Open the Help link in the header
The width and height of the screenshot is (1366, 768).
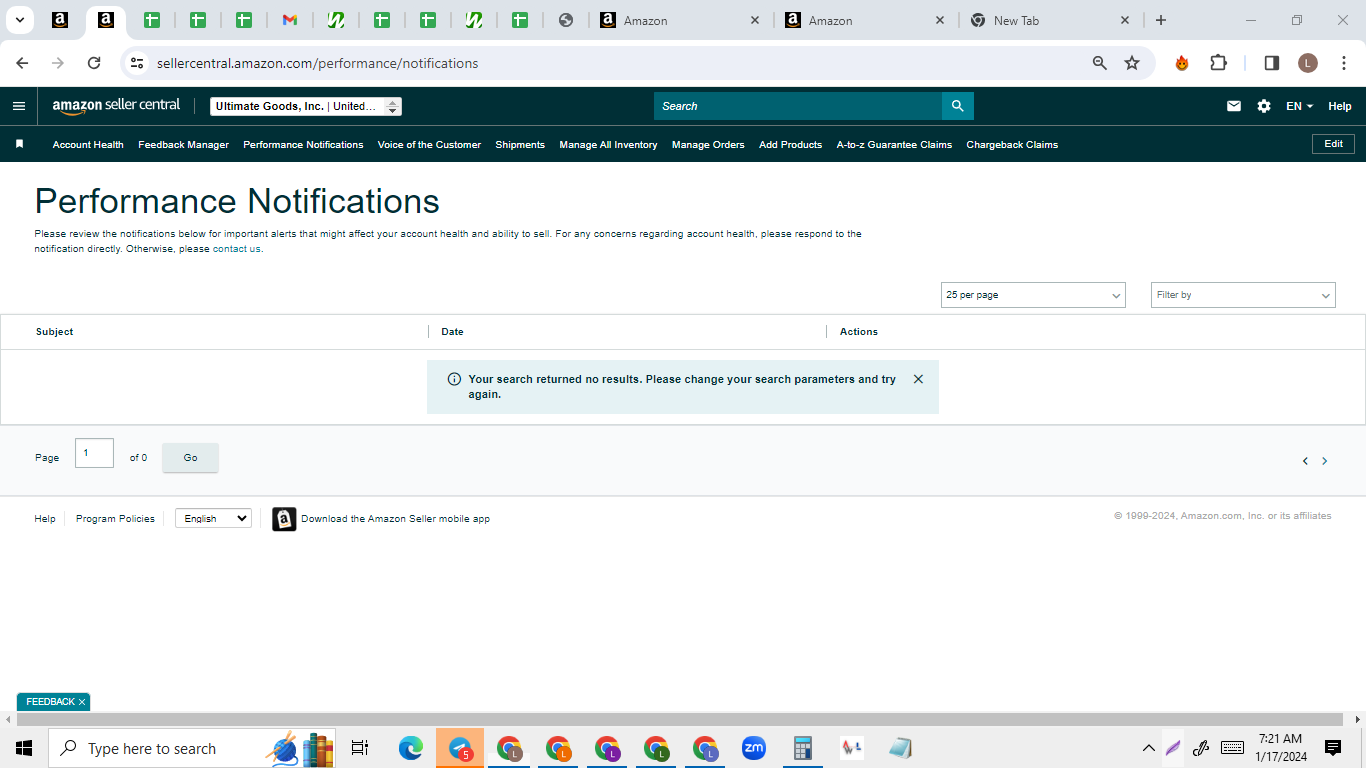click(x=1339, y=106)
